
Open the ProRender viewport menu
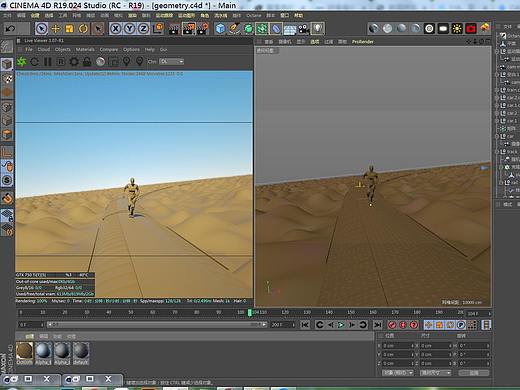[x=363, y=42]
